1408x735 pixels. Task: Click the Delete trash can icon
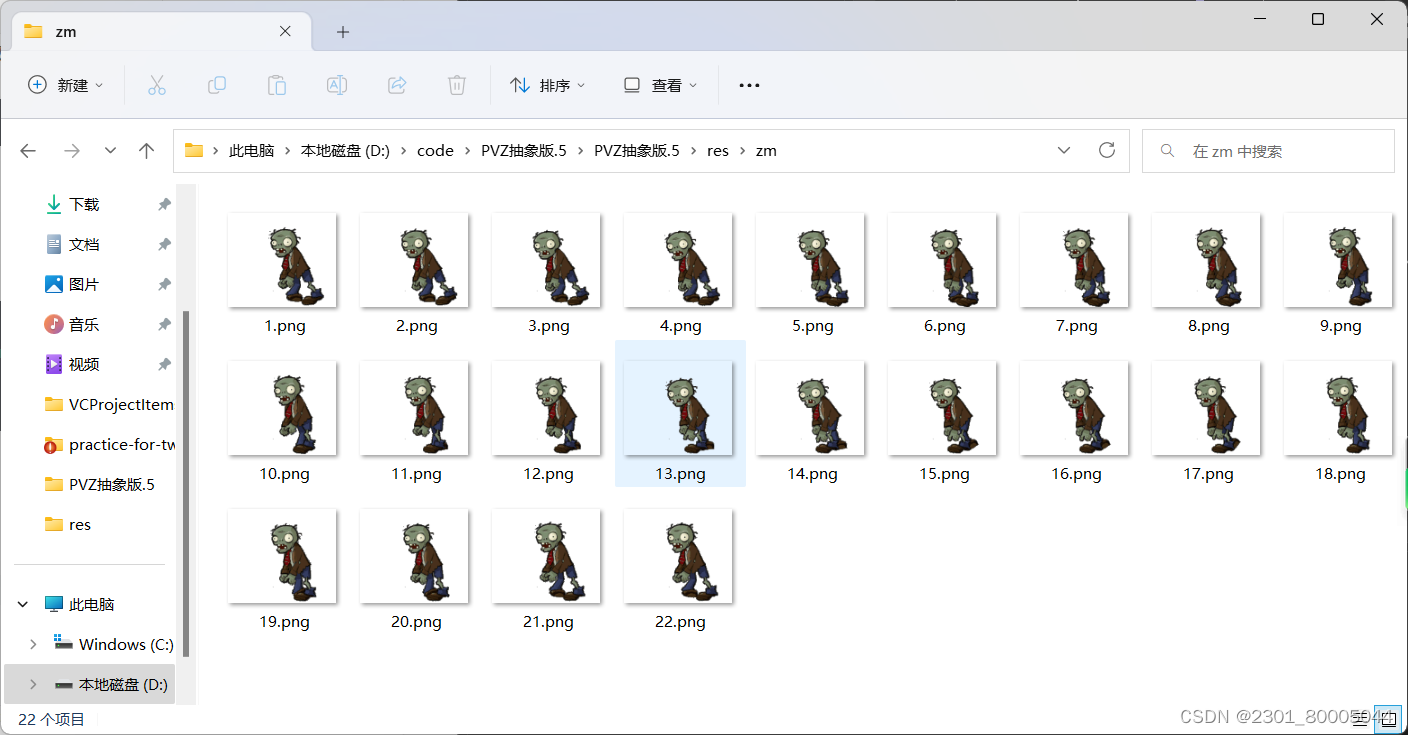coord(457,85)
